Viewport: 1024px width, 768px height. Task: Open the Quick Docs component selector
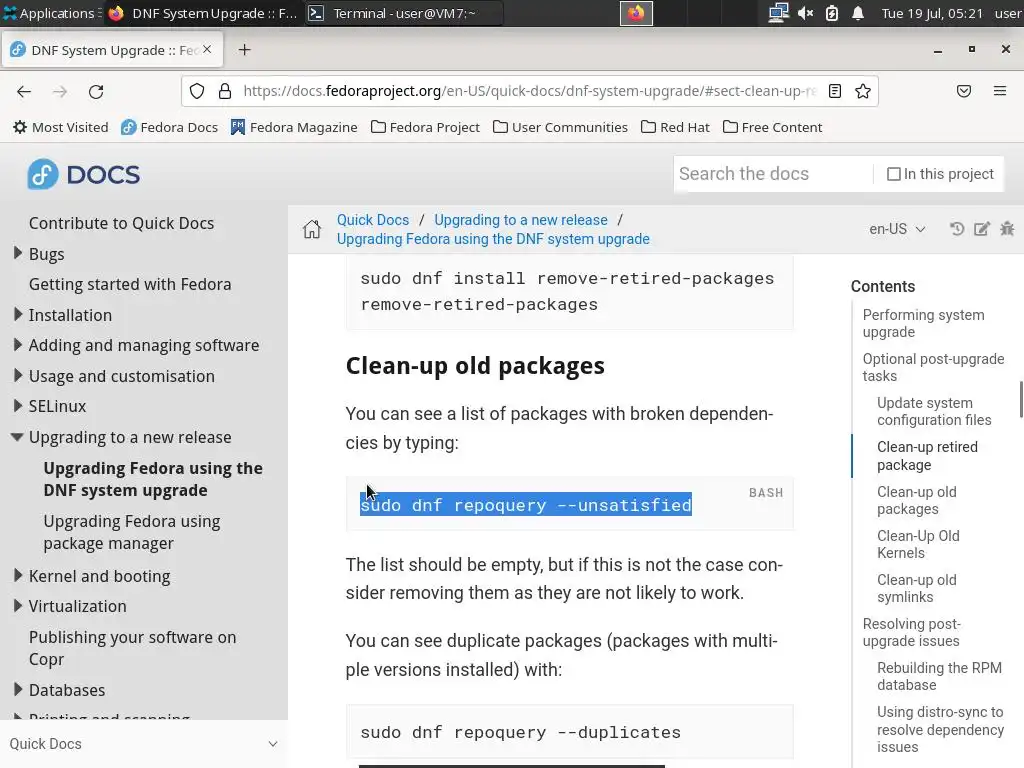[144, 744]
